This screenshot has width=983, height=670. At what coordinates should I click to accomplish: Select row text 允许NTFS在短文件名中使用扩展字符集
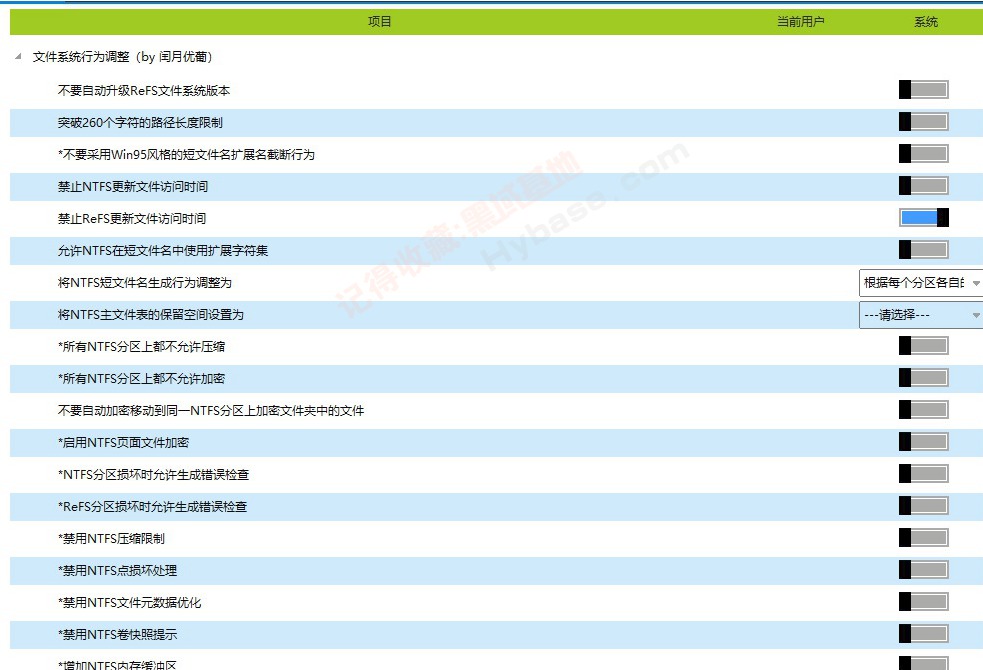coord(163,251)
